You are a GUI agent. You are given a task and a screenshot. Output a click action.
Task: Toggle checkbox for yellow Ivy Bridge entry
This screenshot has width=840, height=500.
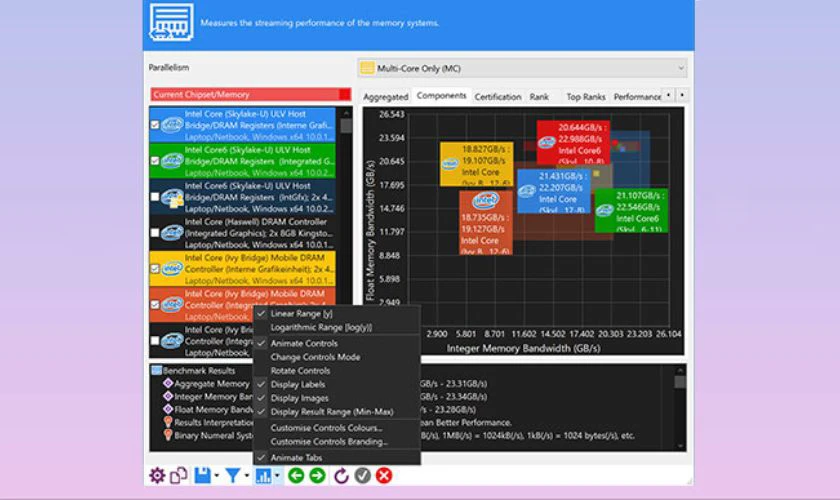coord(155,268)
